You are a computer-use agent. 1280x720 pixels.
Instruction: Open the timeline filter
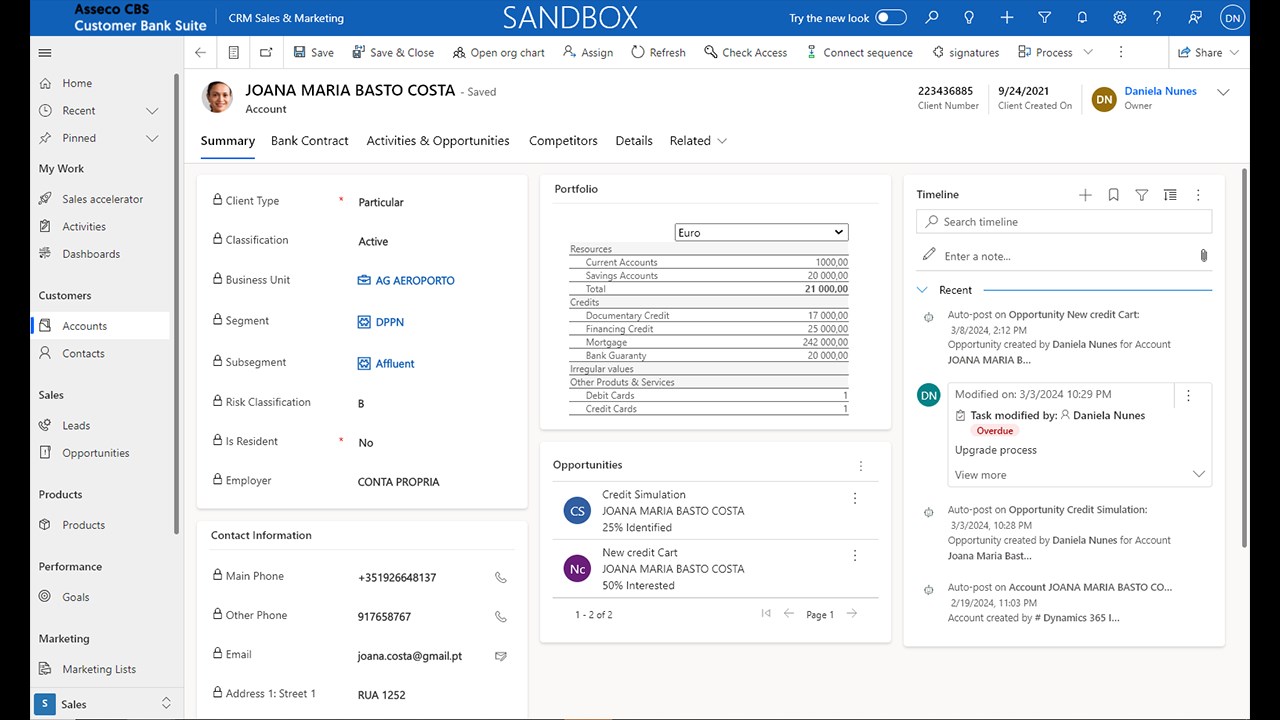[x=1141, y=195]
